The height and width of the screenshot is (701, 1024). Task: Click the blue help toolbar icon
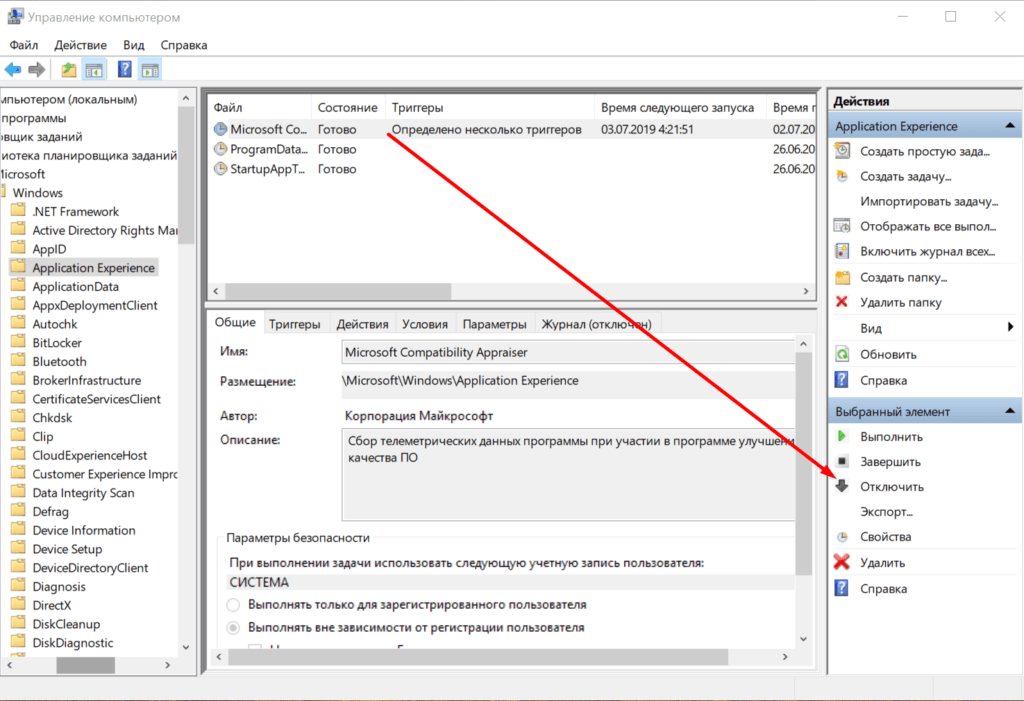pos(124,69)
